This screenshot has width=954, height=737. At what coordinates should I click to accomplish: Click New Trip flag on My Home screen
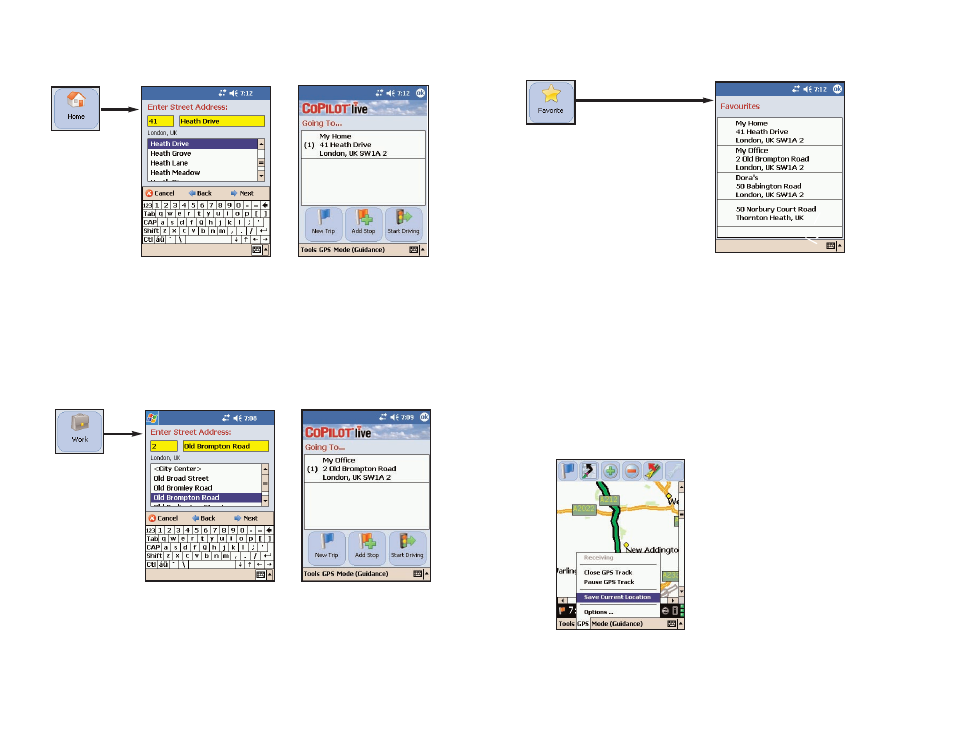click(323, 223)
